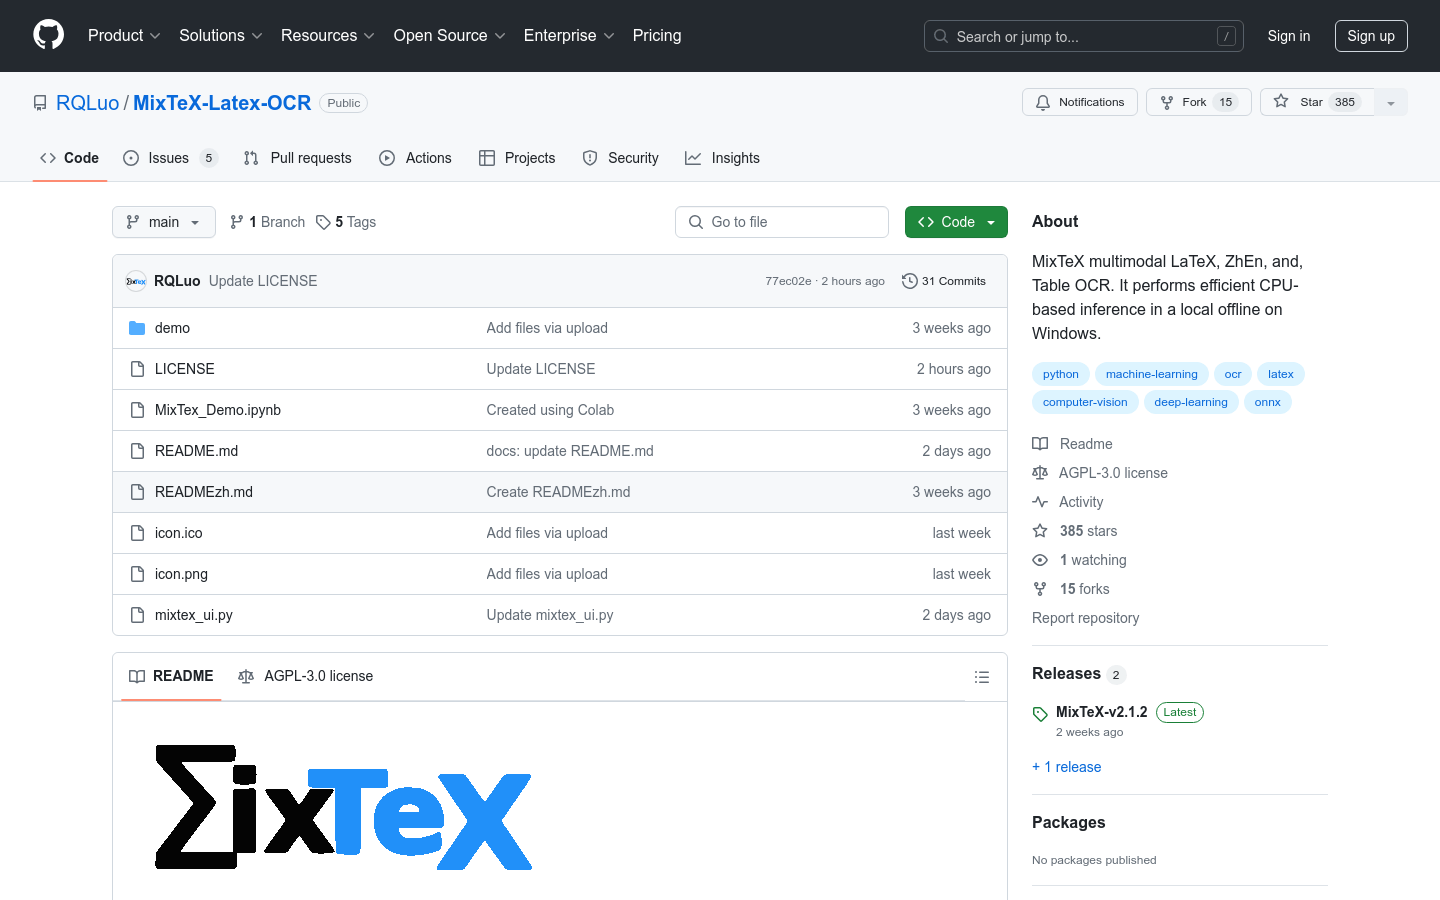Viewport: 1440px width, 900px height.
Task: Open MixTex_Demo.ipynb file
Action: click(x=218, y=410)
